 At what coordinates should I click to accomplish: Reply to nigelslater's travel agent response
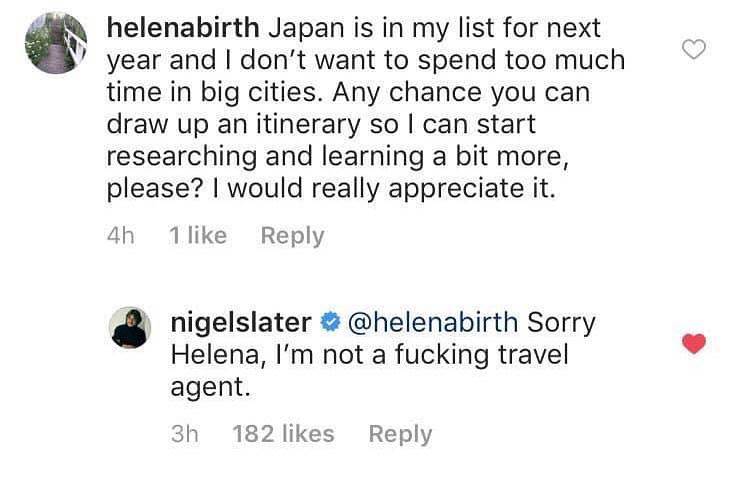tap(400, 434)
